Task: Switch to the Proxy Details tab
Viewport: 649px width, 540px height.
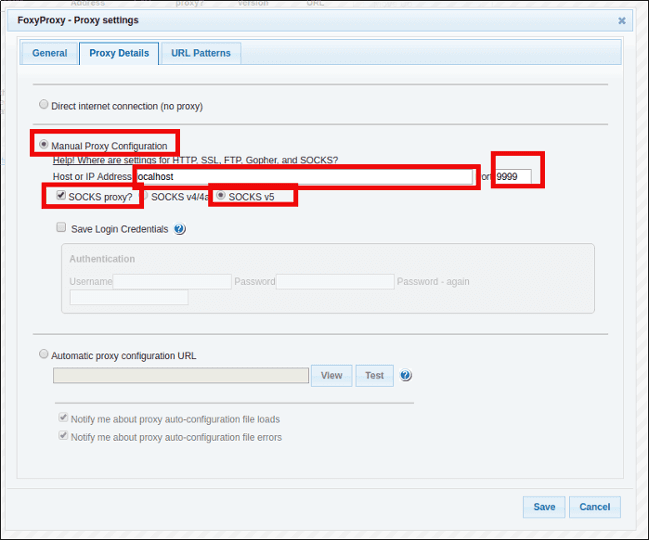Action: point(119,53)
